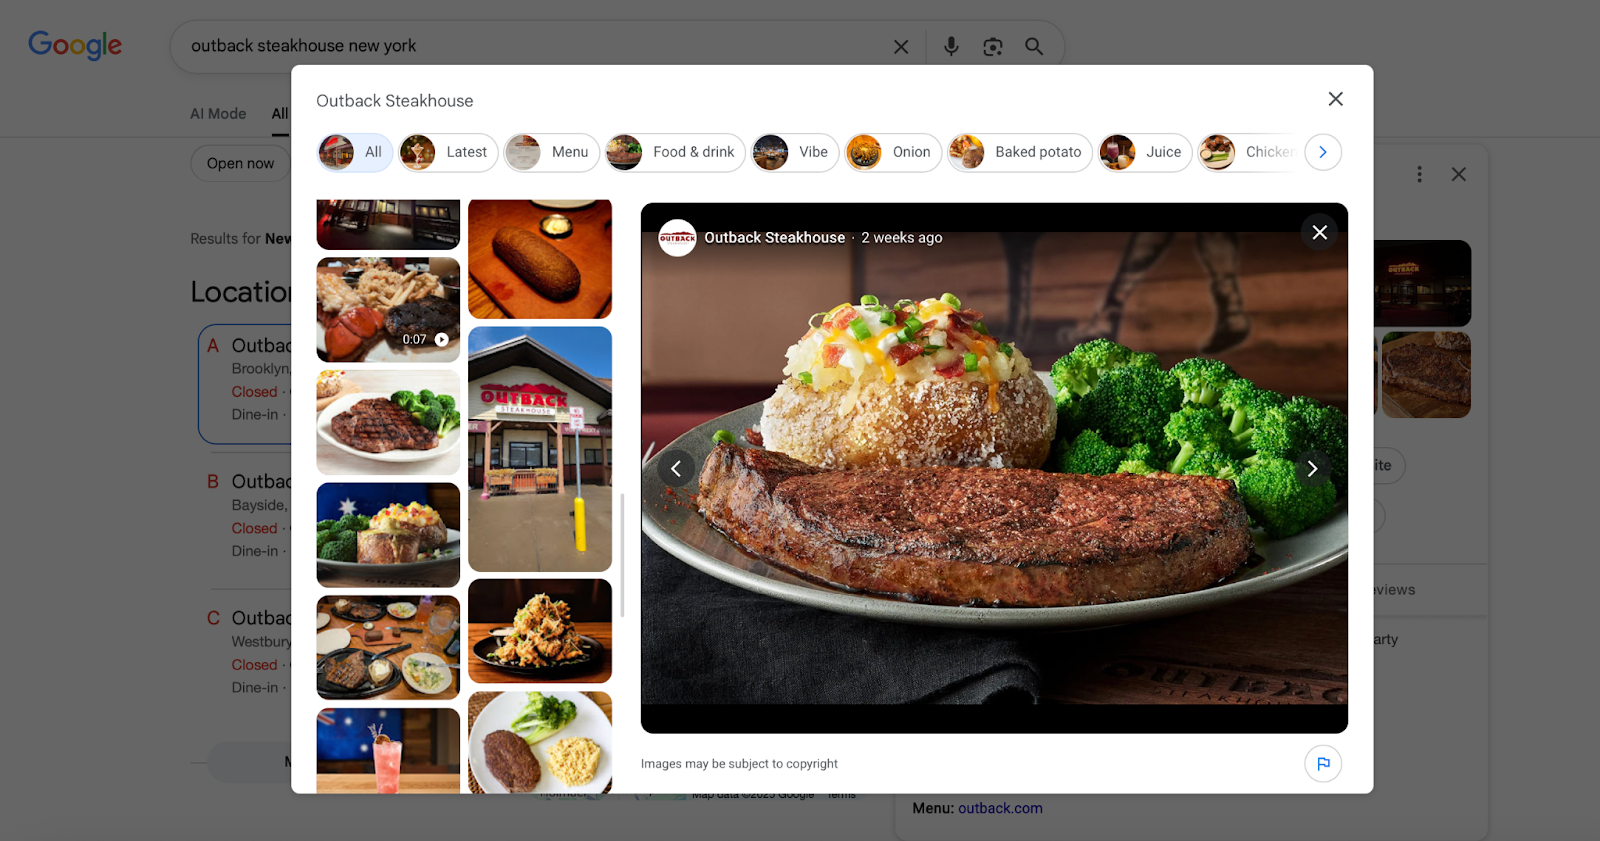Click the Outback Steakhouse poster avatar
This screenshot has width=1600, height=841.
tap(677, 238)
